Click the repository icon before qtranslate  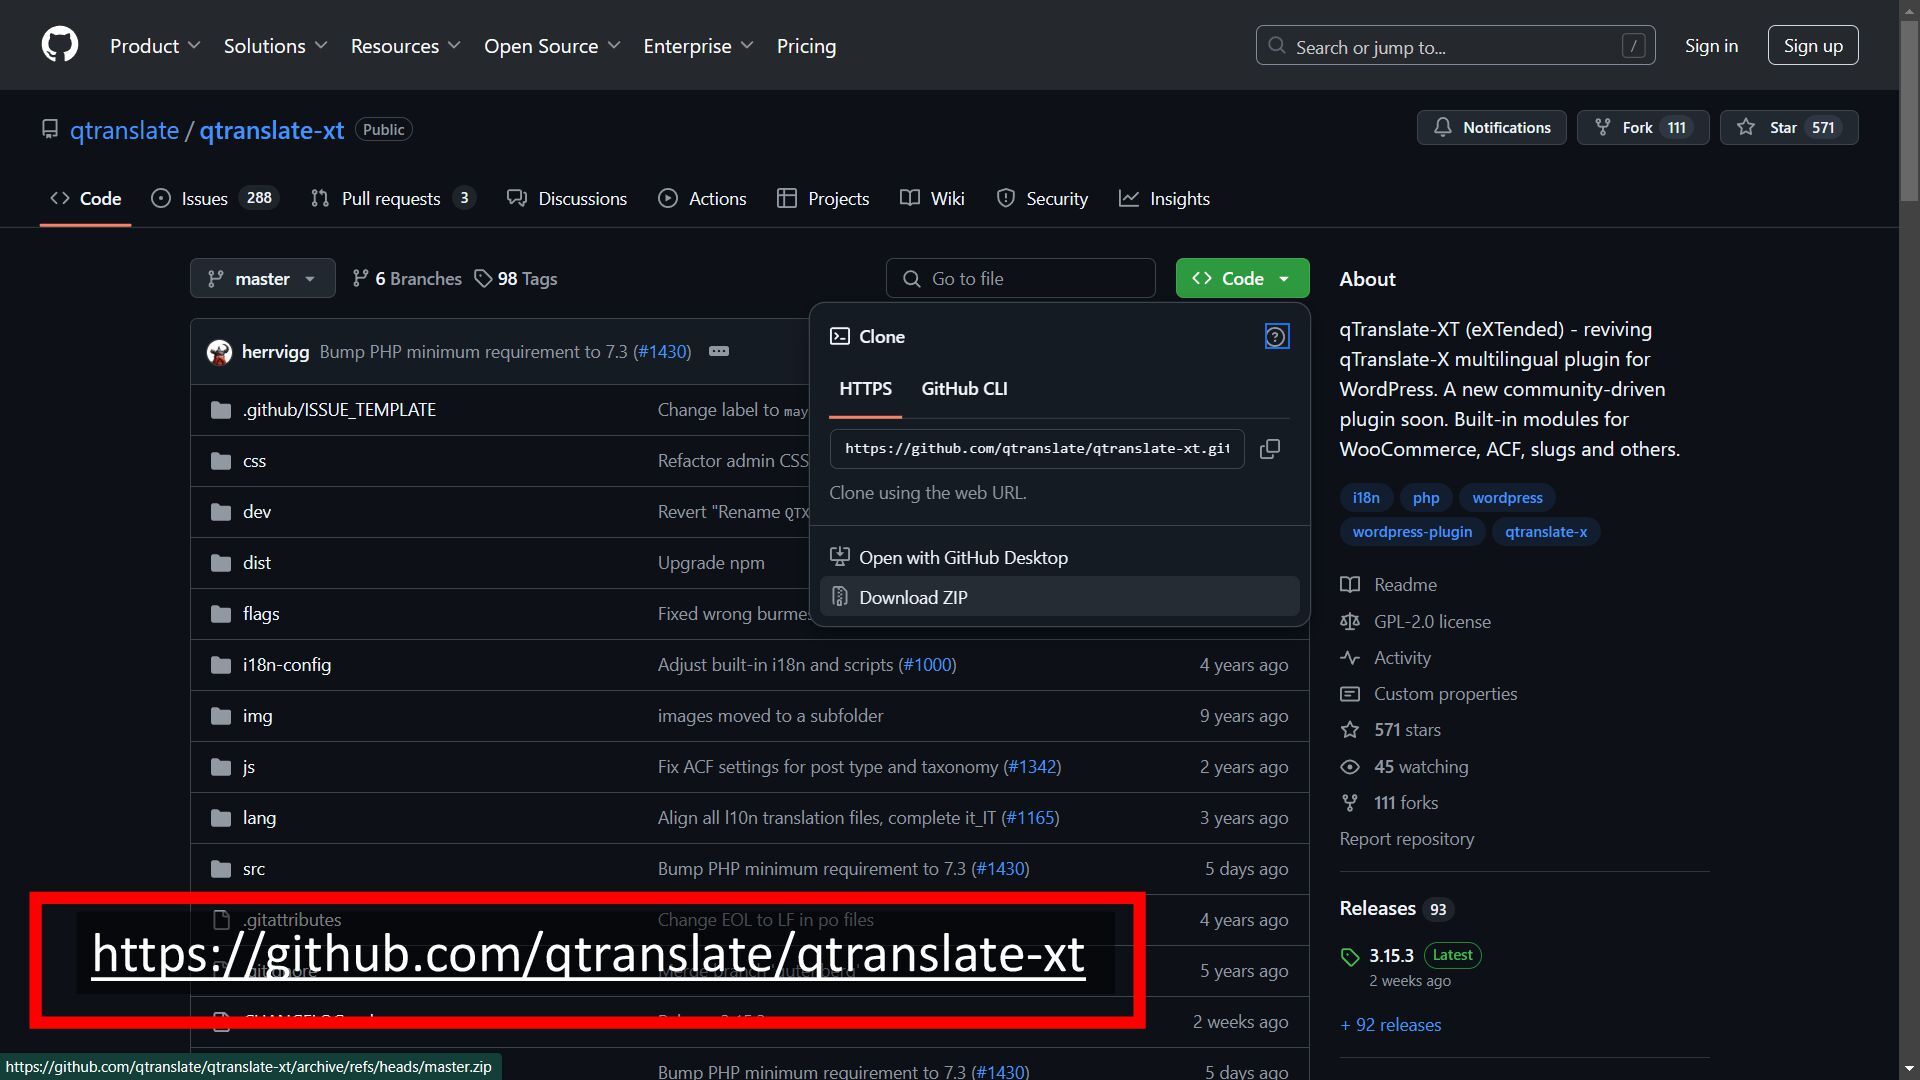click(50, 130)
